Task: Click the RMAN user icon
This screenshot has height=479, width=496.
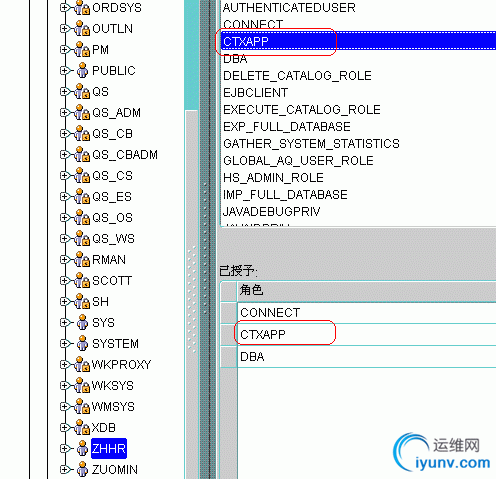Action: (x=82, y=260)
